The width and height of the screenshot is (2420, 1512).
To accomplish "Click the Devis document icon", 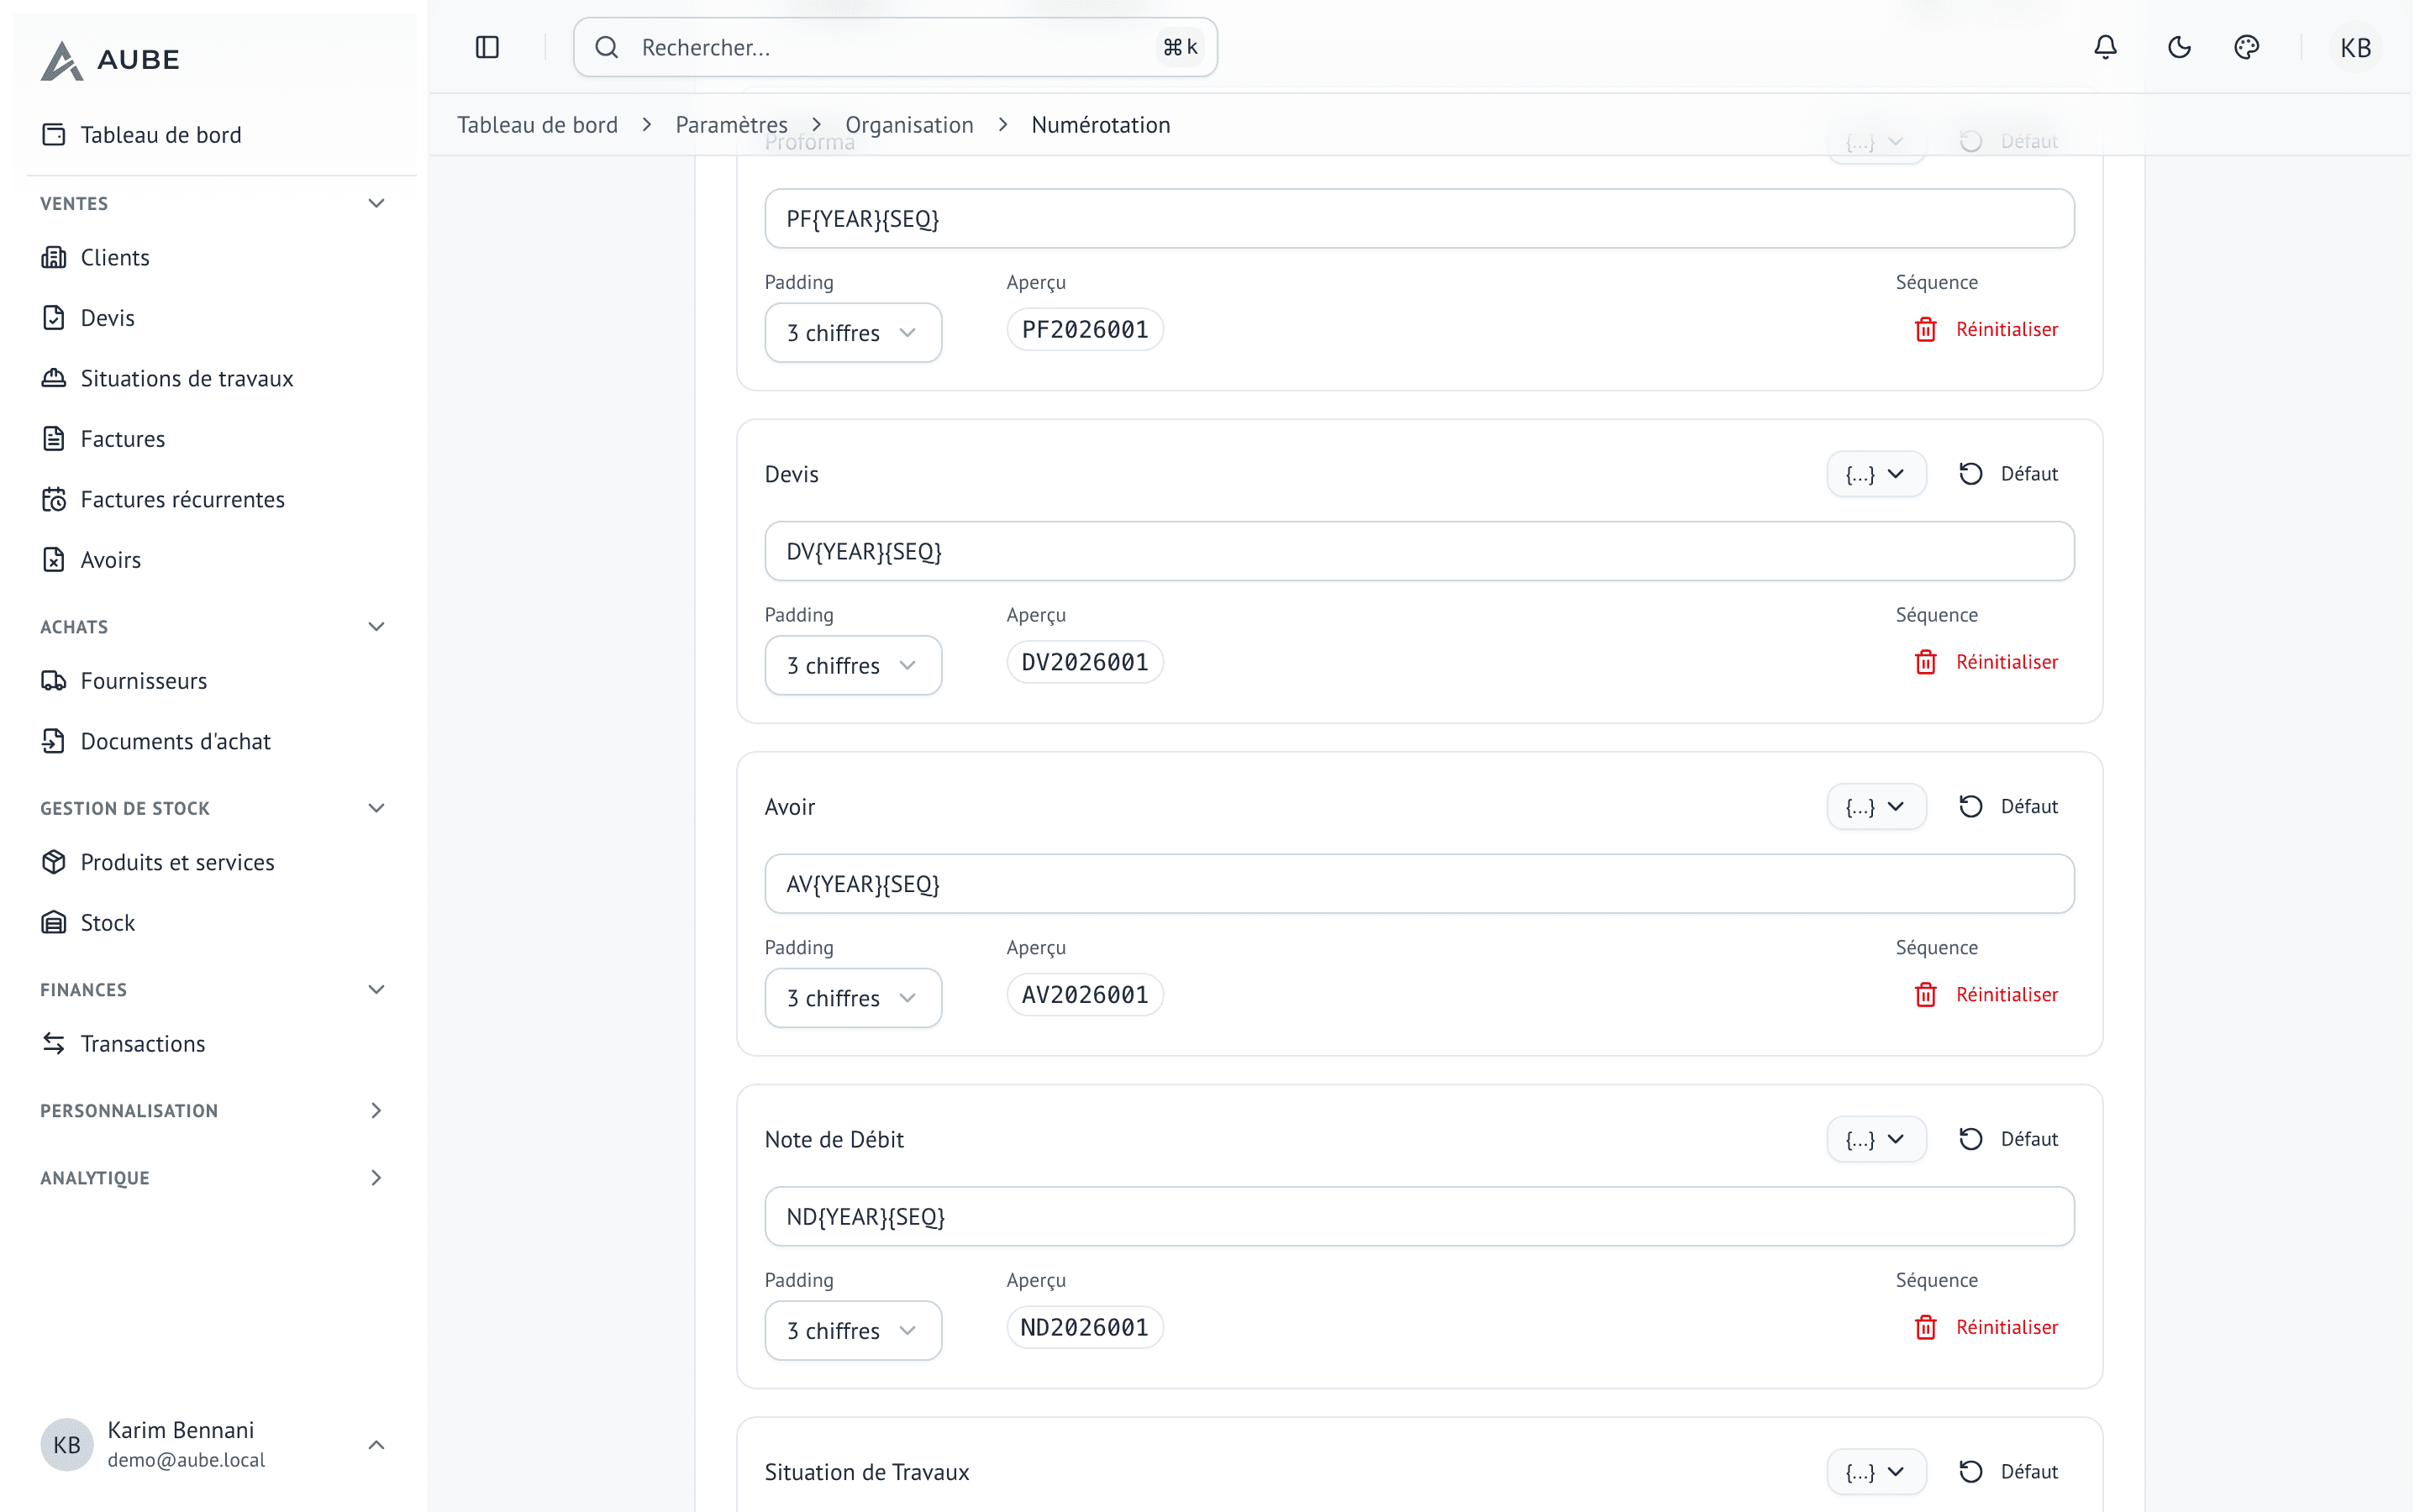I will pos(54,318).
